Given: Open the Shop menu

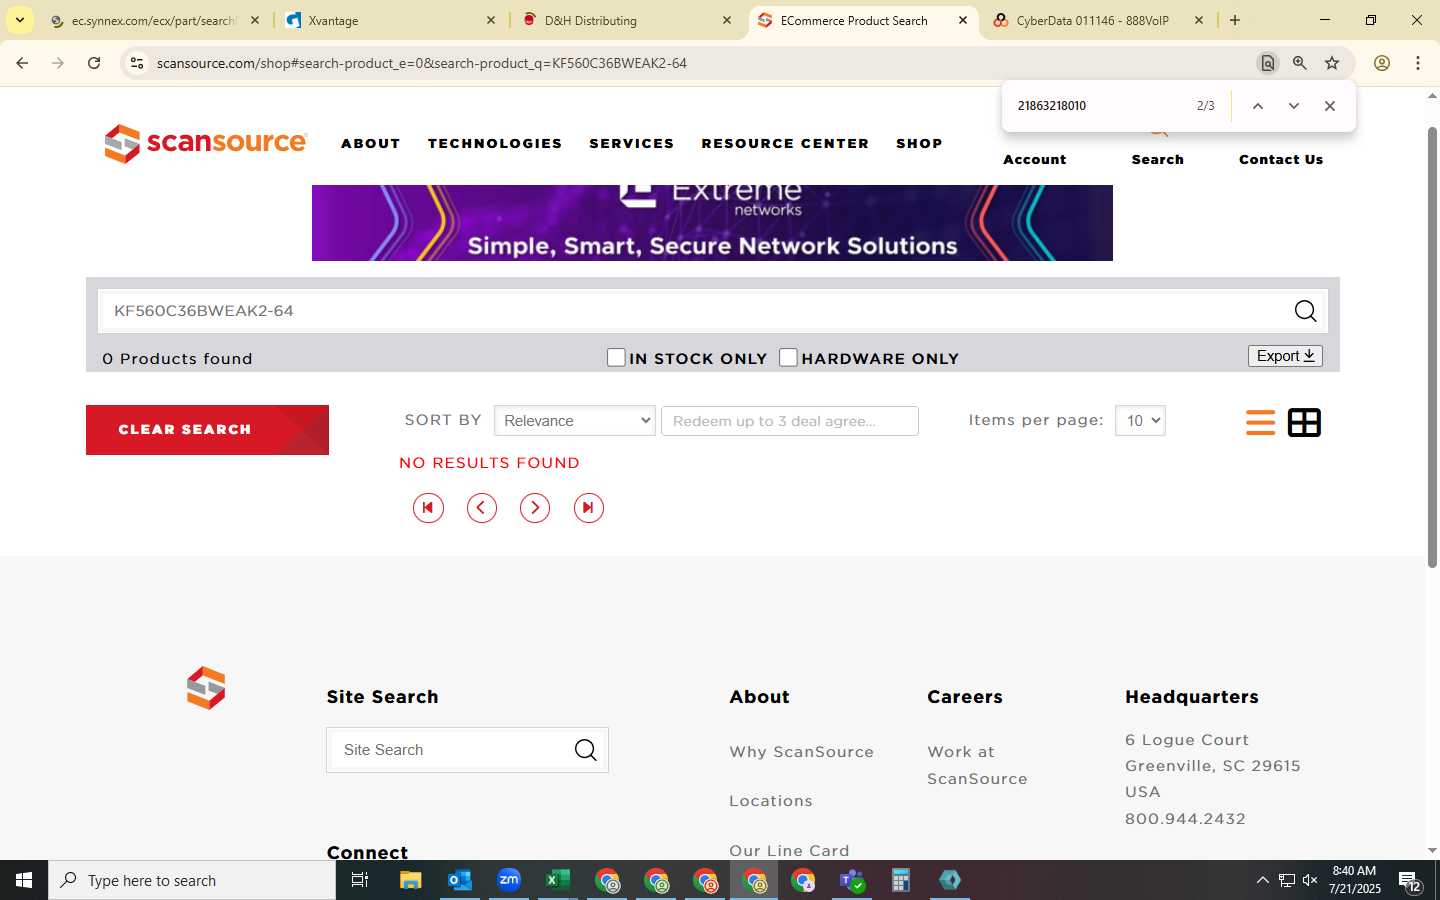Looking at the screenshot, I should (919, 143).
